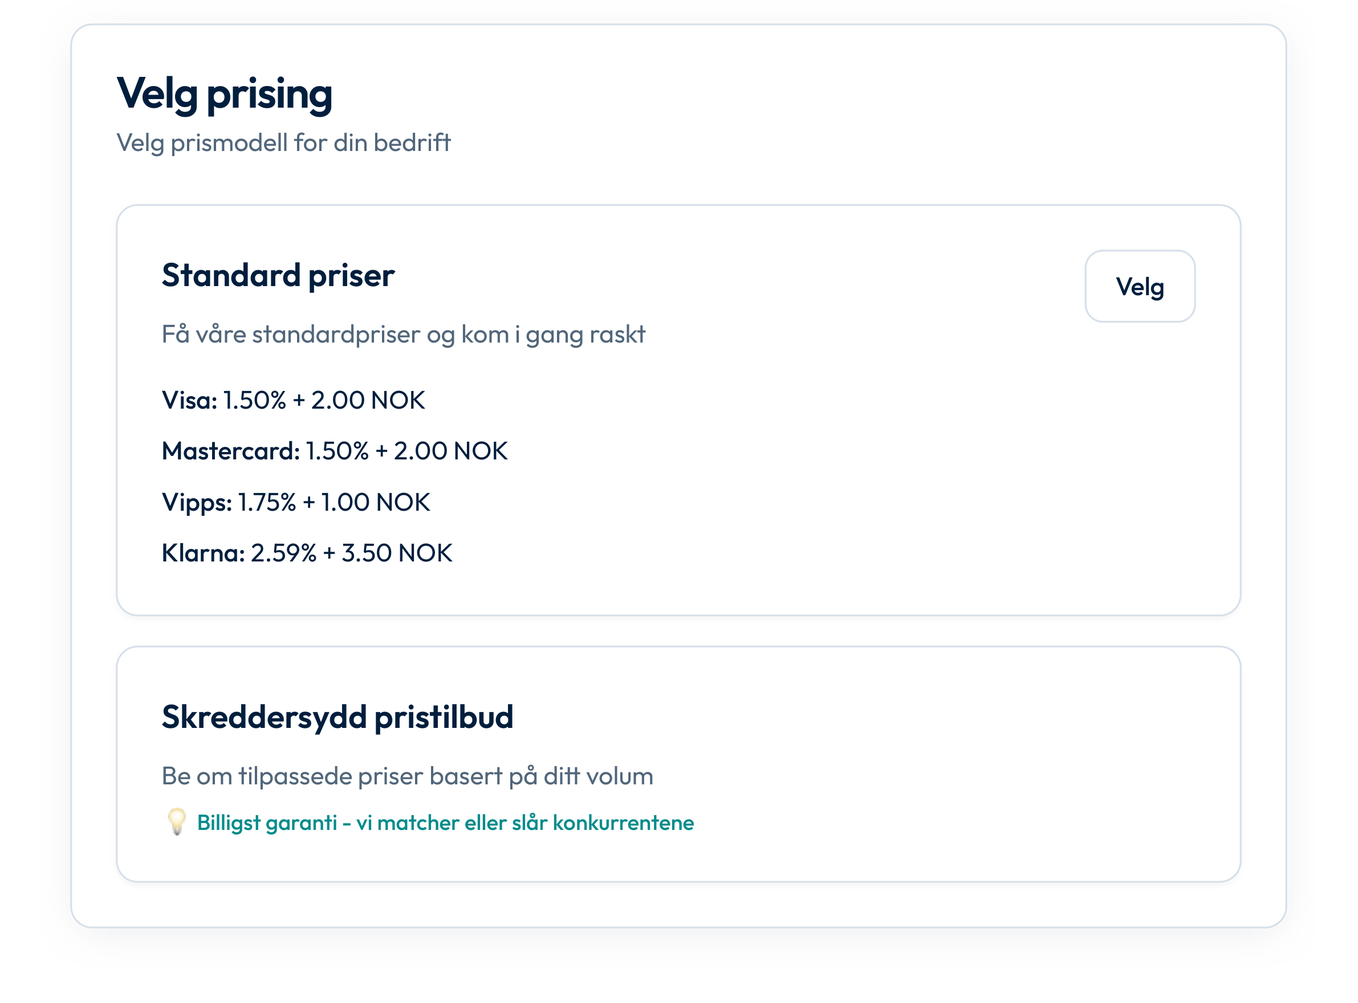Click the Velg prising page title

coord(224,94)
